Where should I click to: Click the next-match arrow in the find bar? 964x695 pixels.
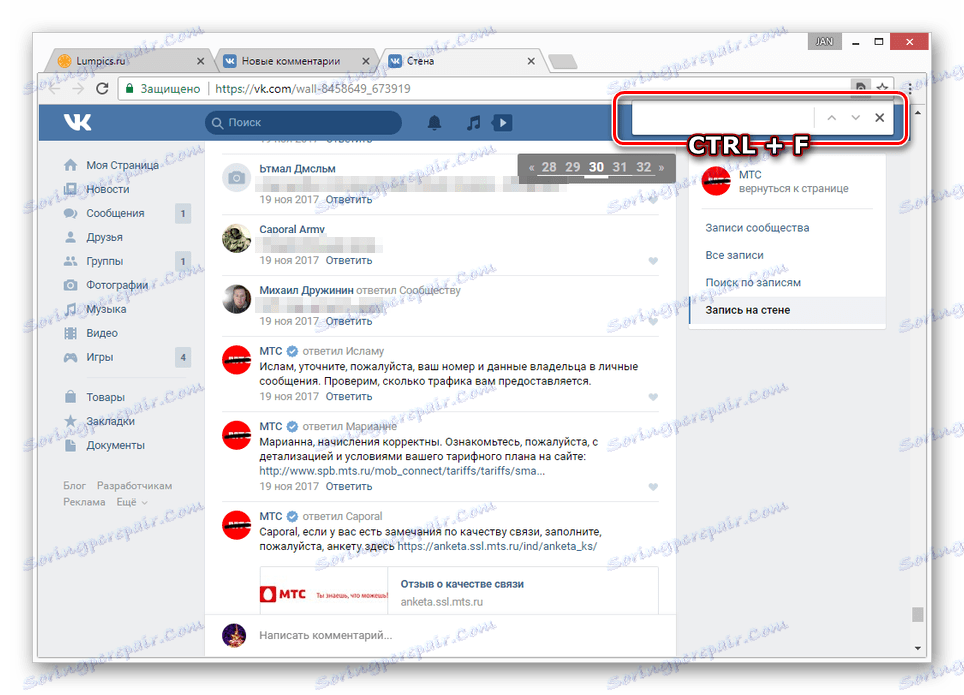point(855,117)
